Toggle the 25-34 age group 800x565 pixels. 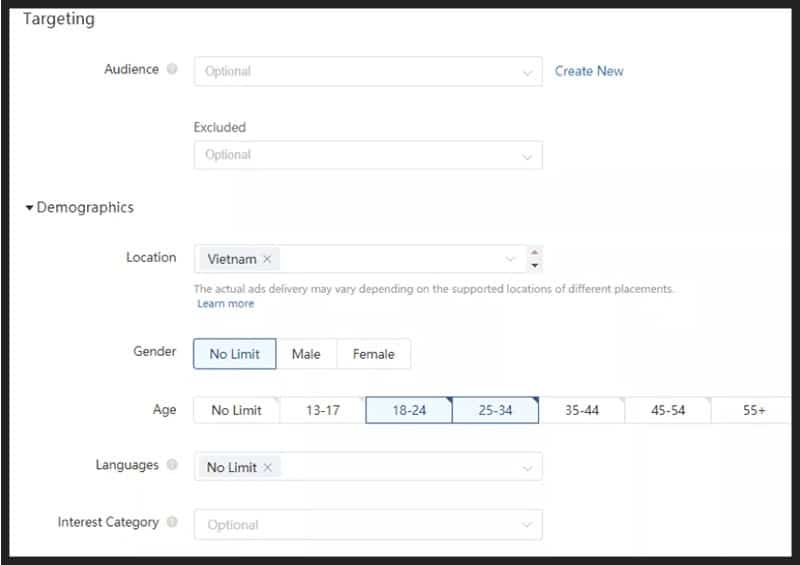(x=495, y=410)
